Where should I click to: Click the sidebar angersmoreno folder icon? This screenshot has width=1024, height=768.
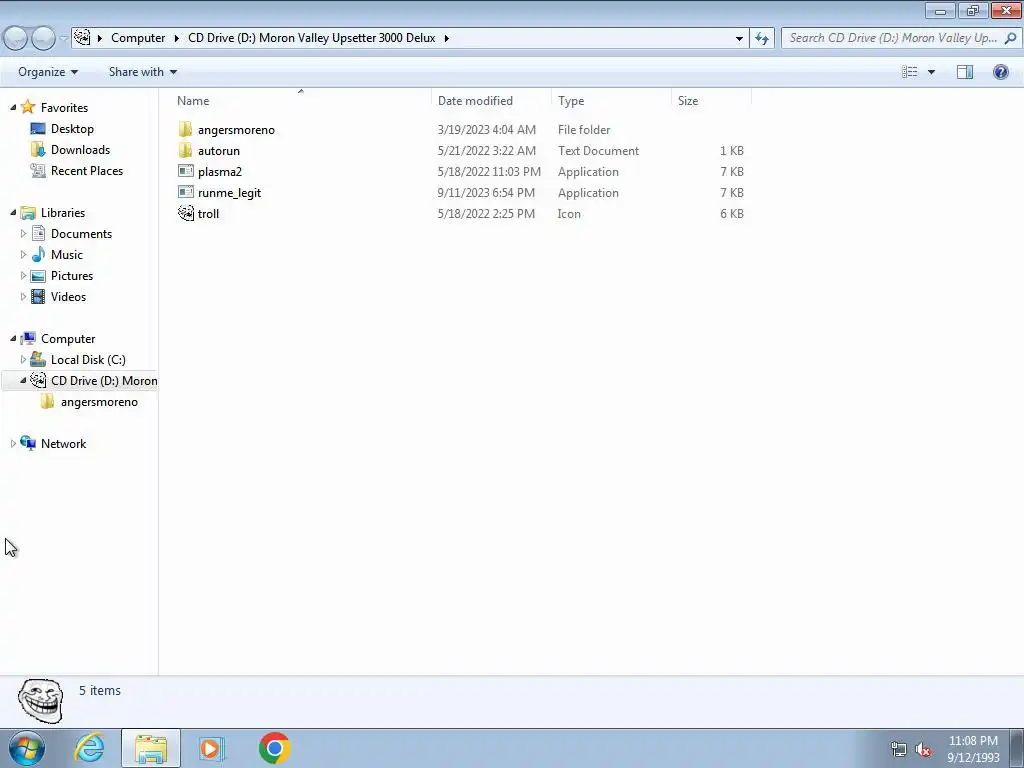tap(47, 401)
